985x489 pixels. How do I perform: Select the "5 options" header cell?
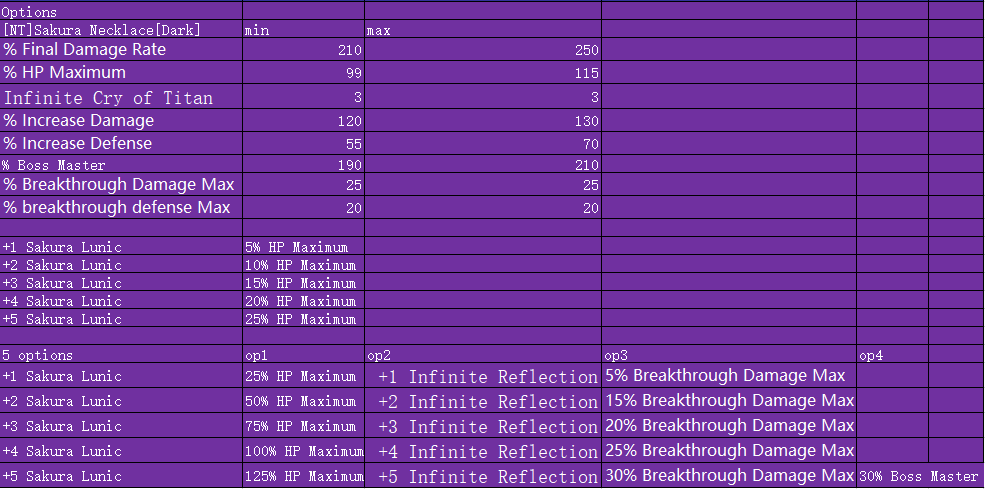(x=38, y=355)
